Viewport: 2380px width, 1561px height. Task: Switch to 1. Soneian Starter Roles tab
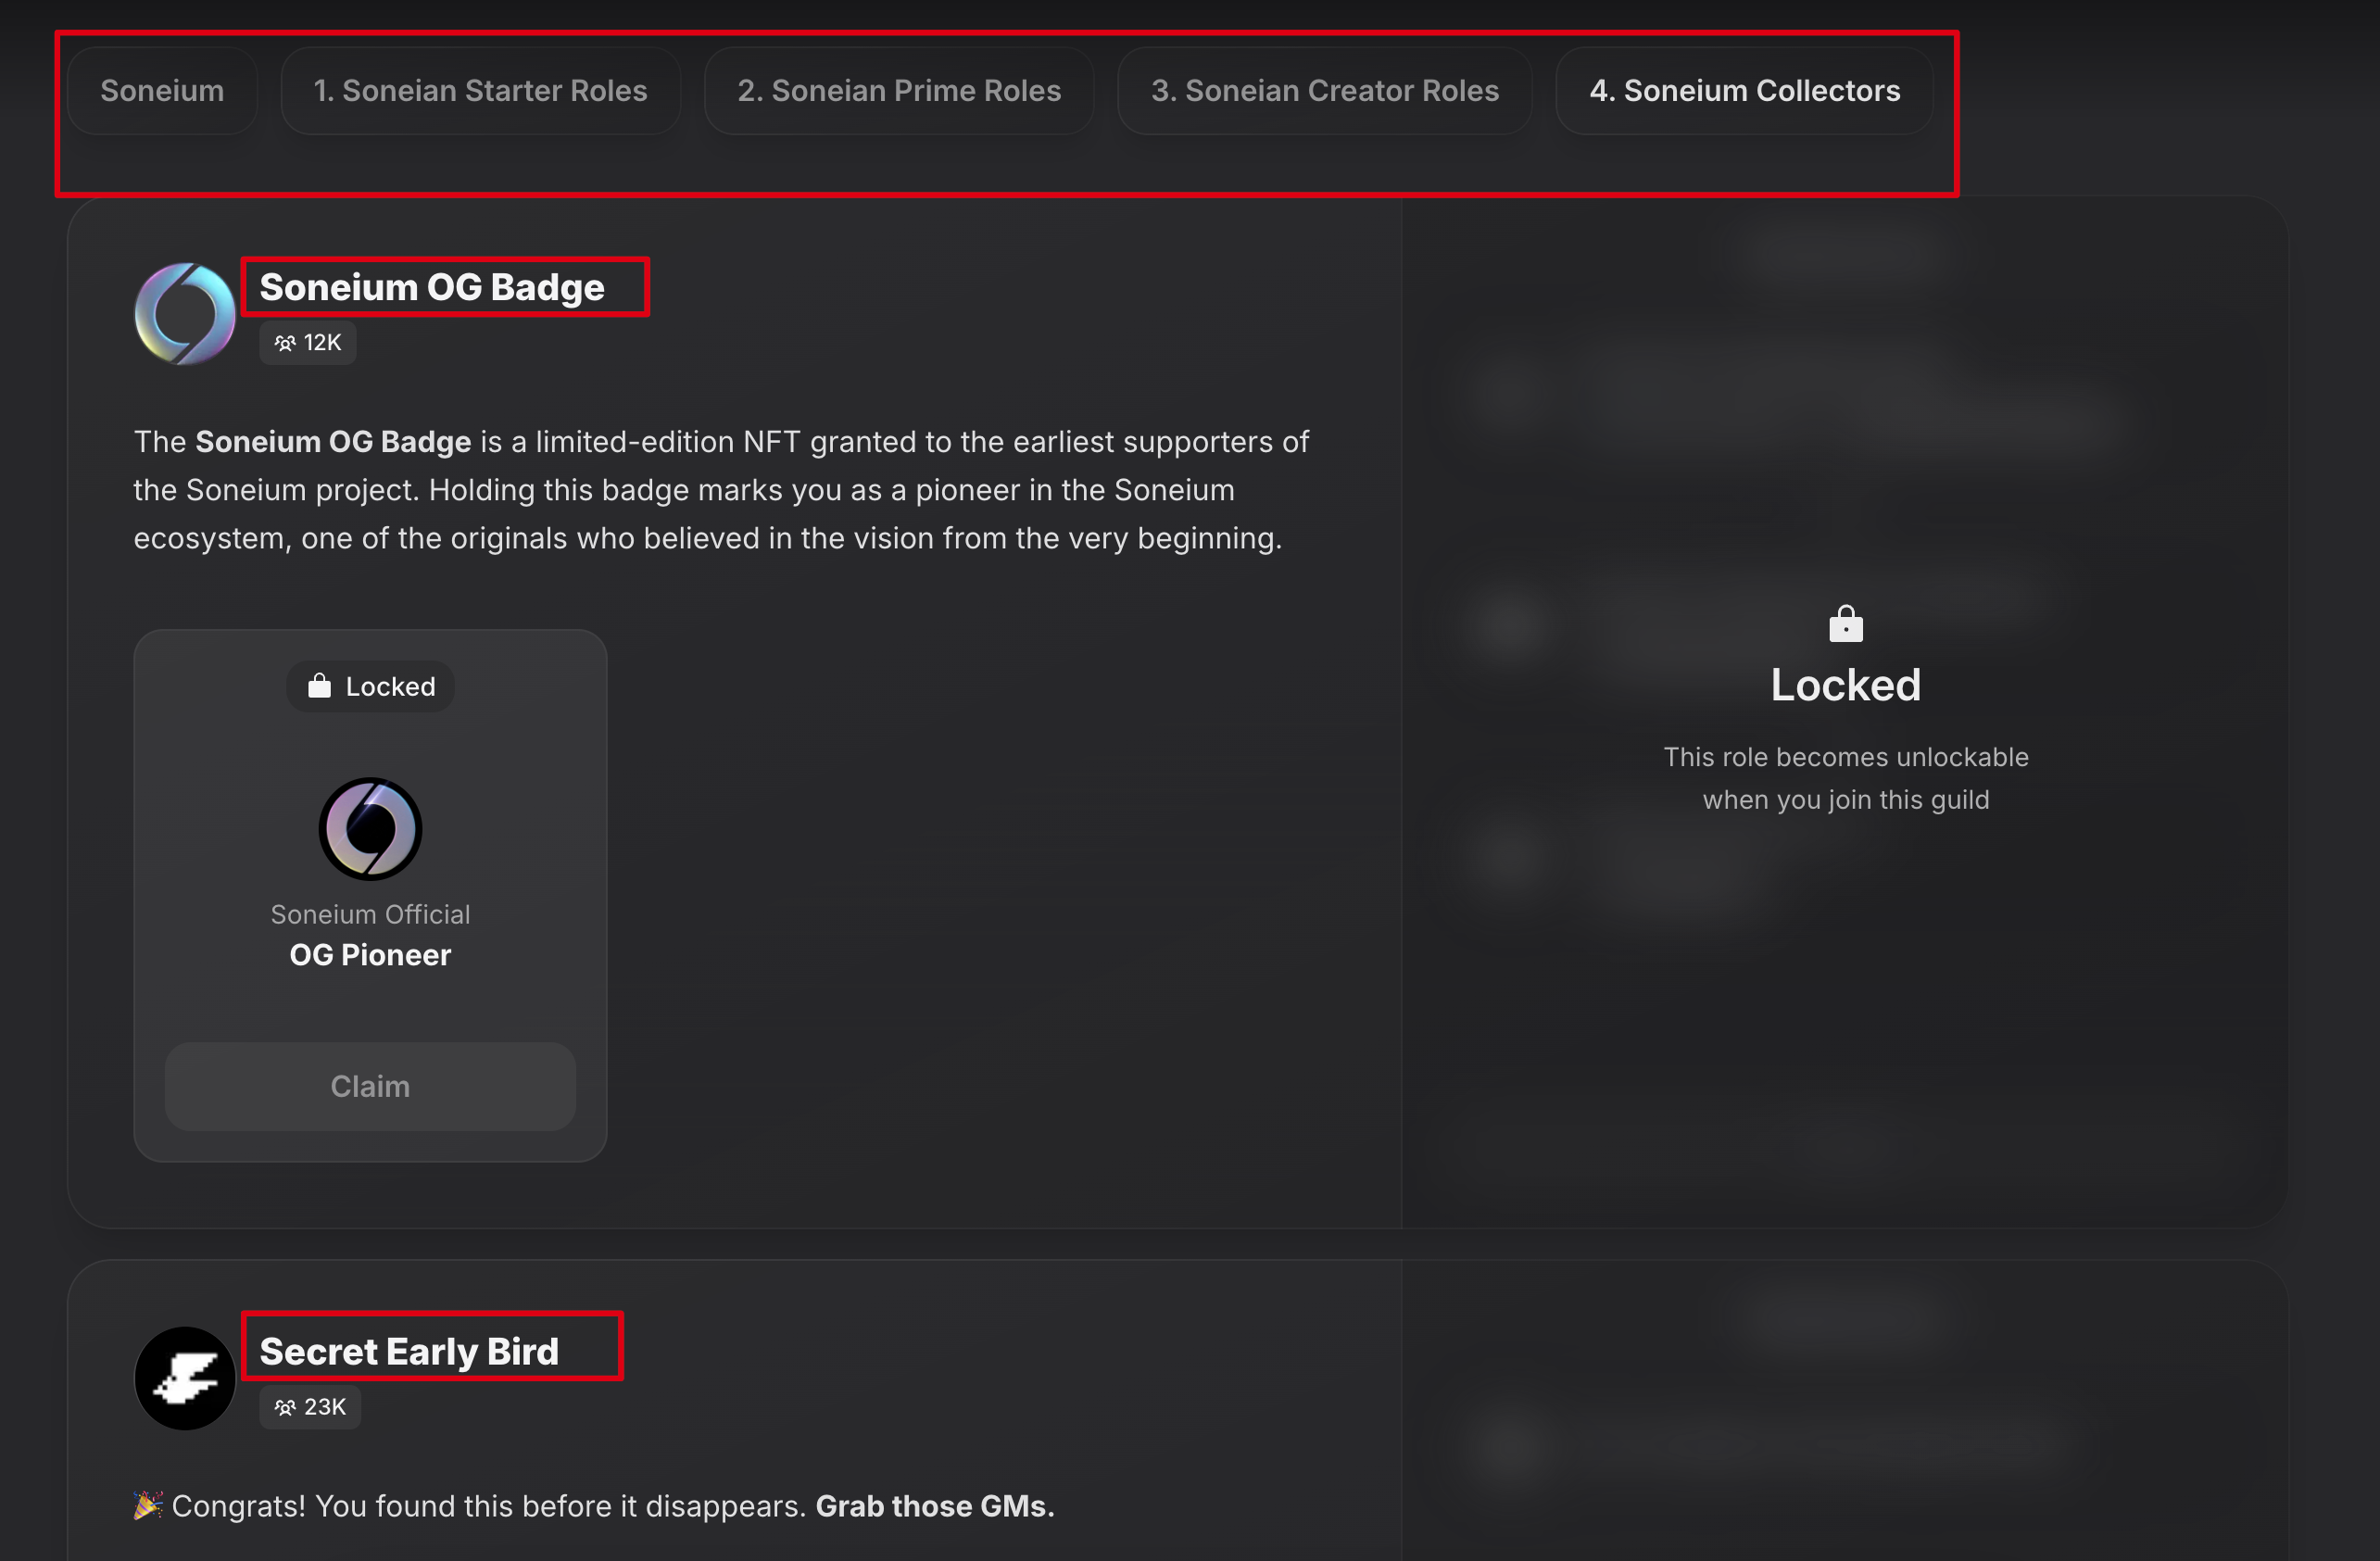[x=480, y=91]
